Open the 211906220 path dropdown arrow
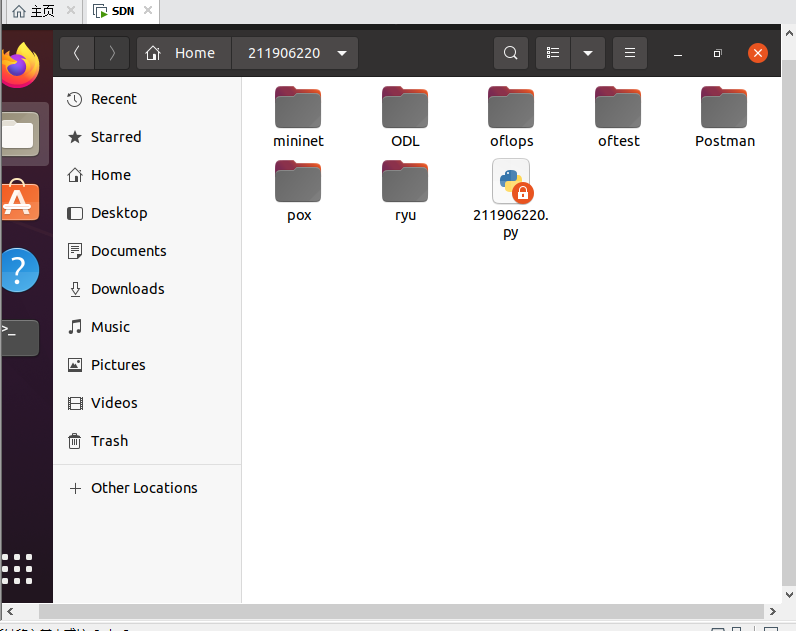 (x=342, y=53)
